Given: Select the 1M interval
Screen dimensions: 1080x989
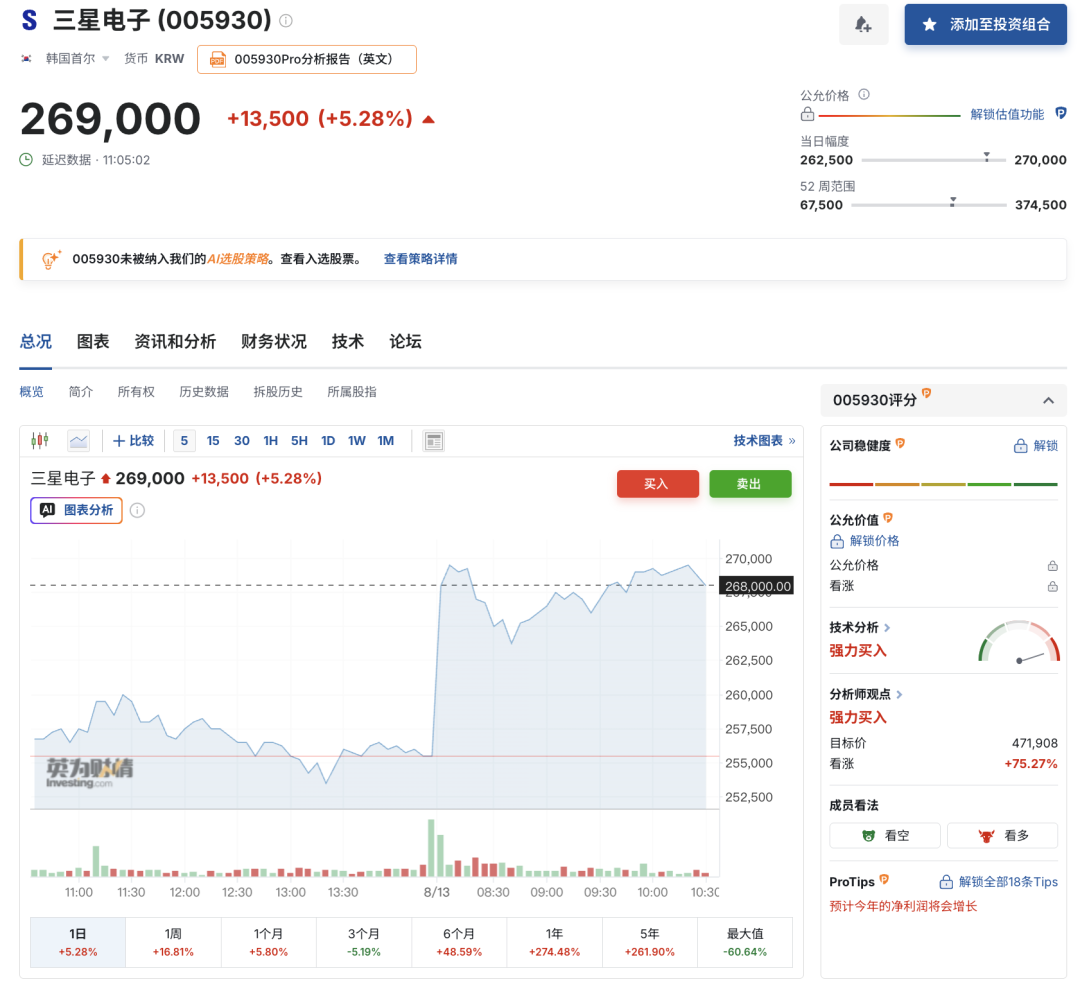Looking at the screenshot, I should coord(386,441).
